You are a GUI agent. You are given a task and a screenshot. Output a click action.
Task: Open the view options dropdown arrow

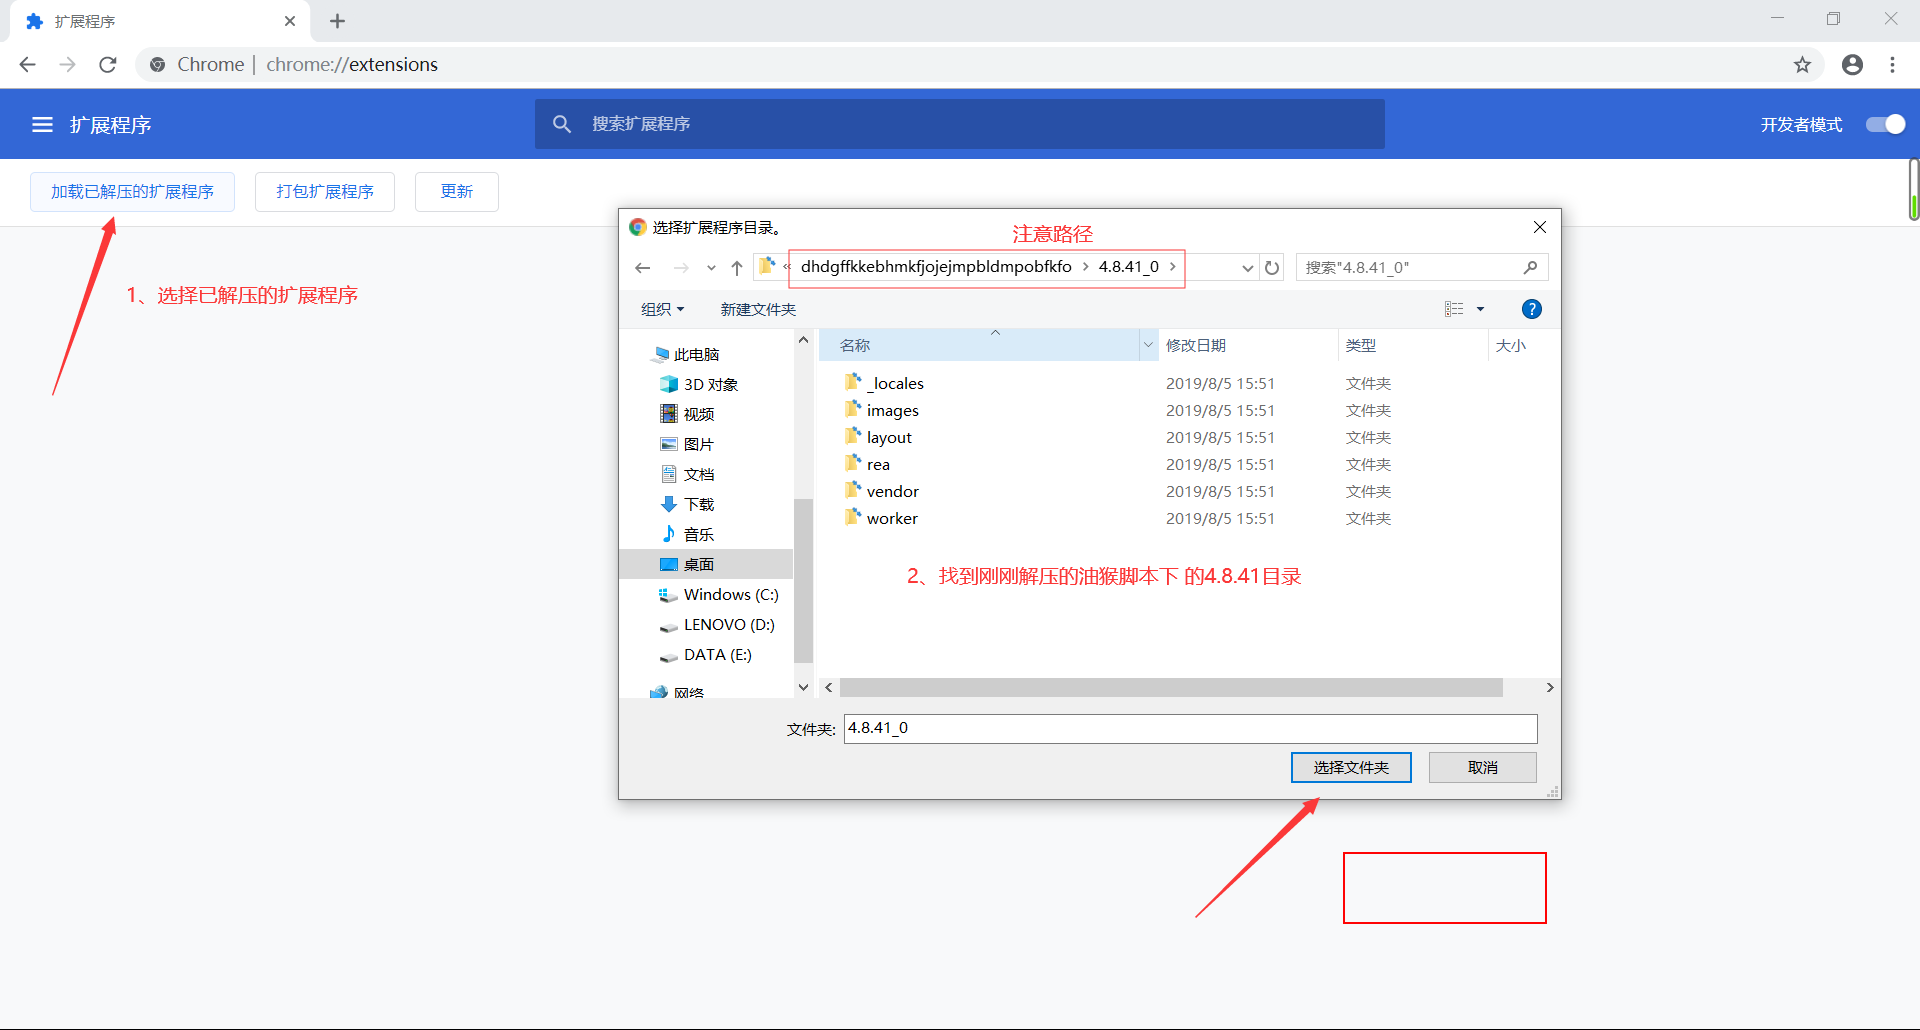pos(1481,309)
